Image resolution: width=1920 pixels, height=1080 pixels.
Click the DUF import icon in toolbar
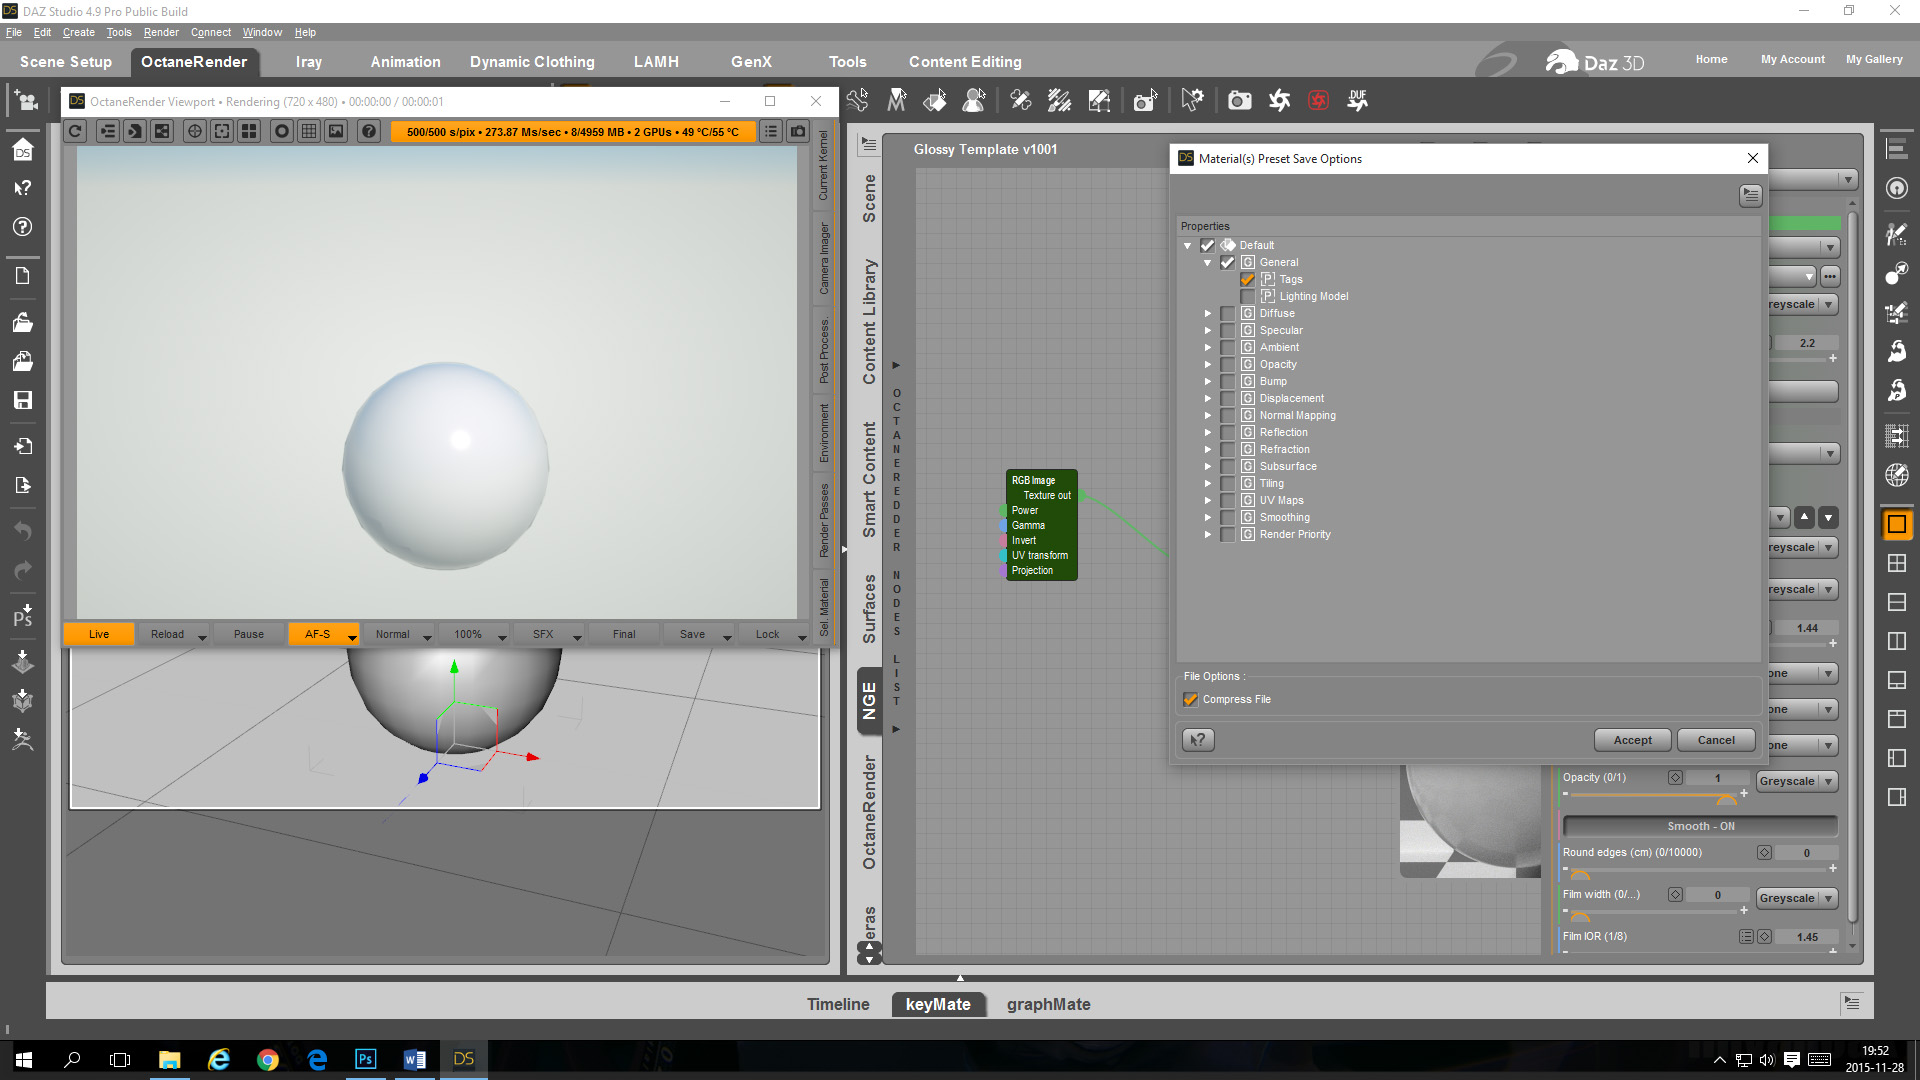point(1357,100)
